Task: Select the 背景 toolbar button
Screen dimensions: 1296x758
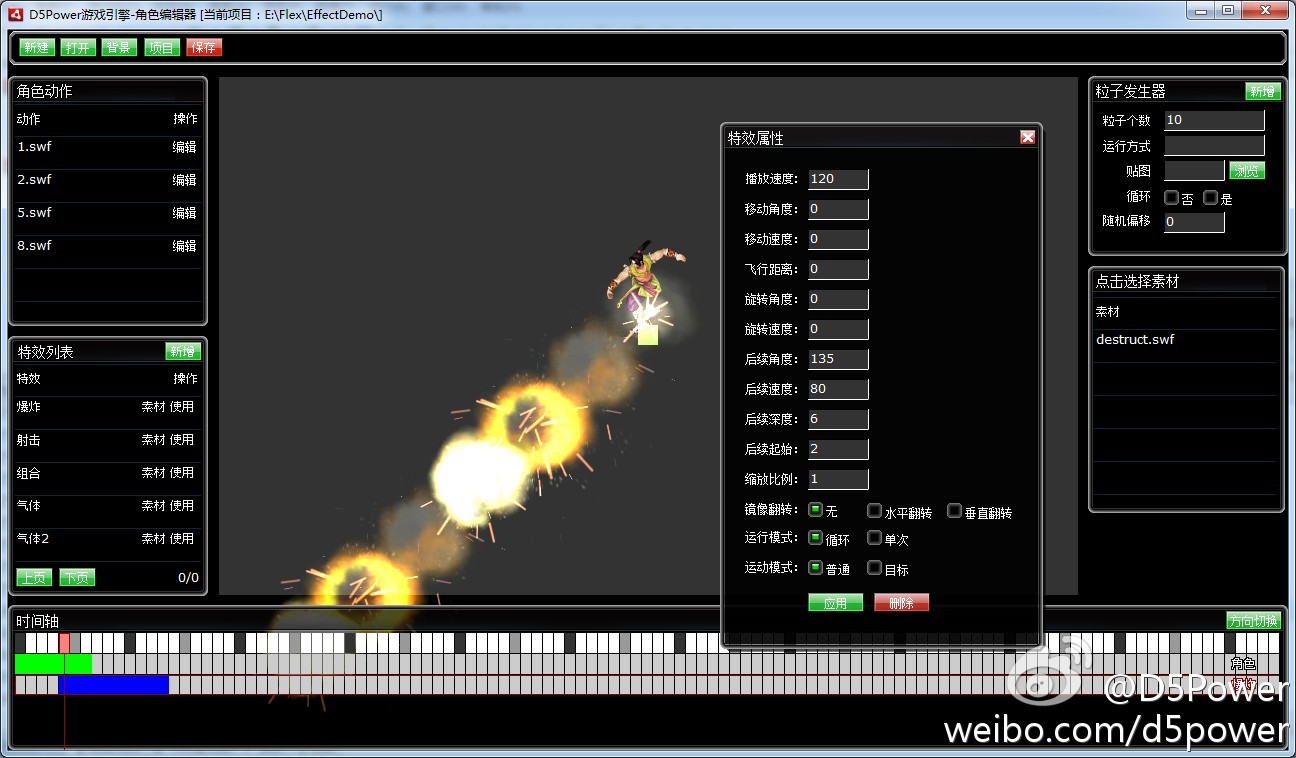Action: pyautogui.click(x=119, y=48)
